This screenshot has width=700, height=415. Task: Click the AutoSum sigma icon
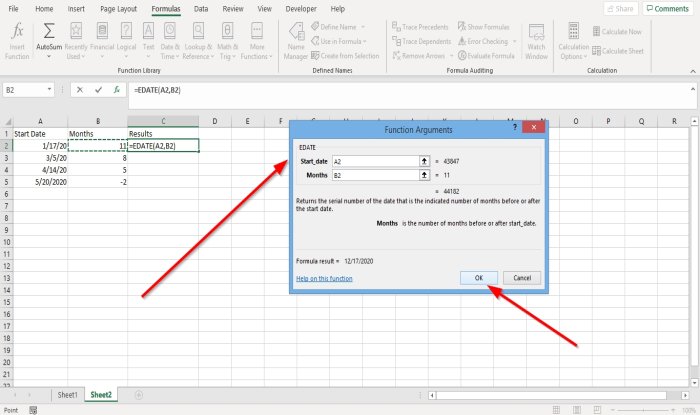pyautogui.click(x=49, y=31)
